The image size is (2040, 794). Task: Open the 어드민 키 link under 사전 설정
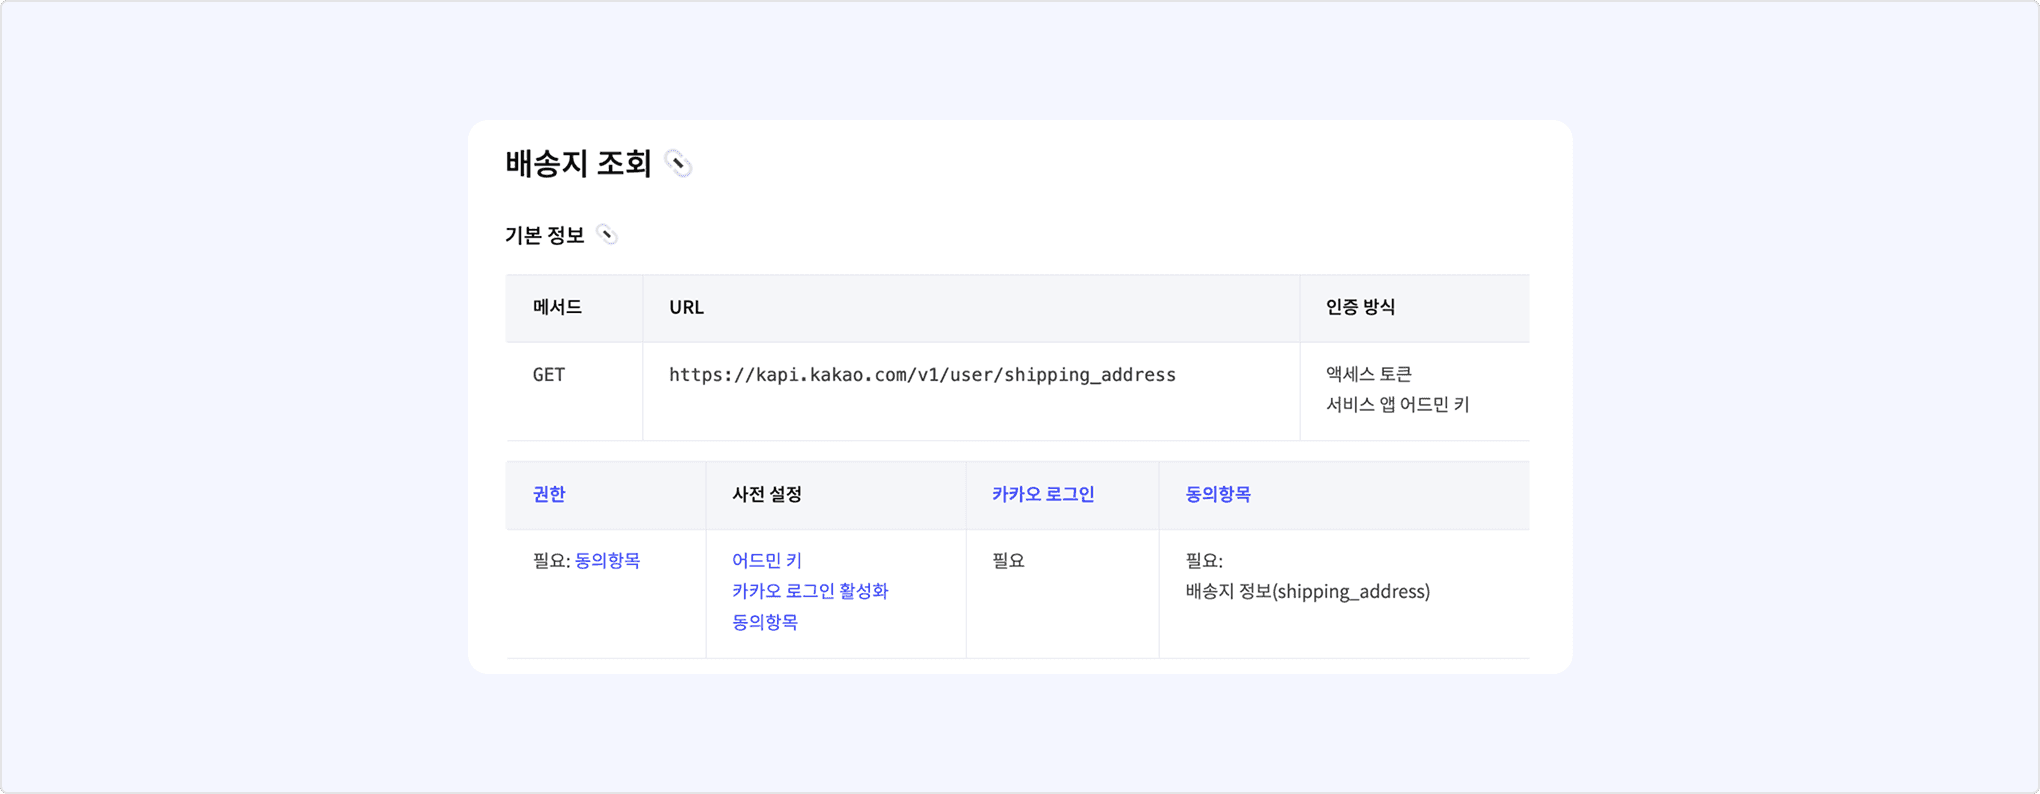pyautogui.click(x=766, y=561)
